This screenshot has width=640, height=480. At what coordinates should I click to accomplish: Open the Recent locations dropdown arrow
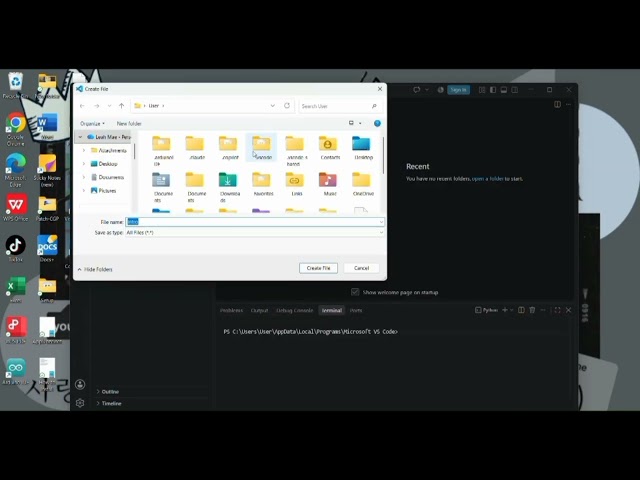coord(109,106)
